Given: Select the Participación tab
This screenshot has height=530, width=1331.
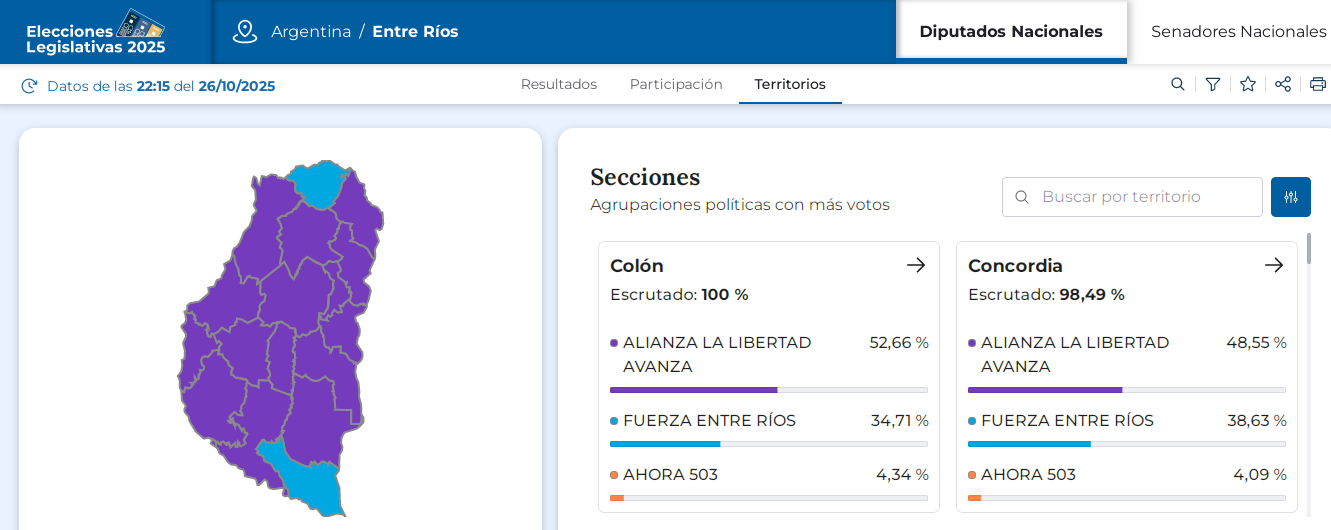Looking at the screenshot, I should pyautogui.click(x=676, y=84).
